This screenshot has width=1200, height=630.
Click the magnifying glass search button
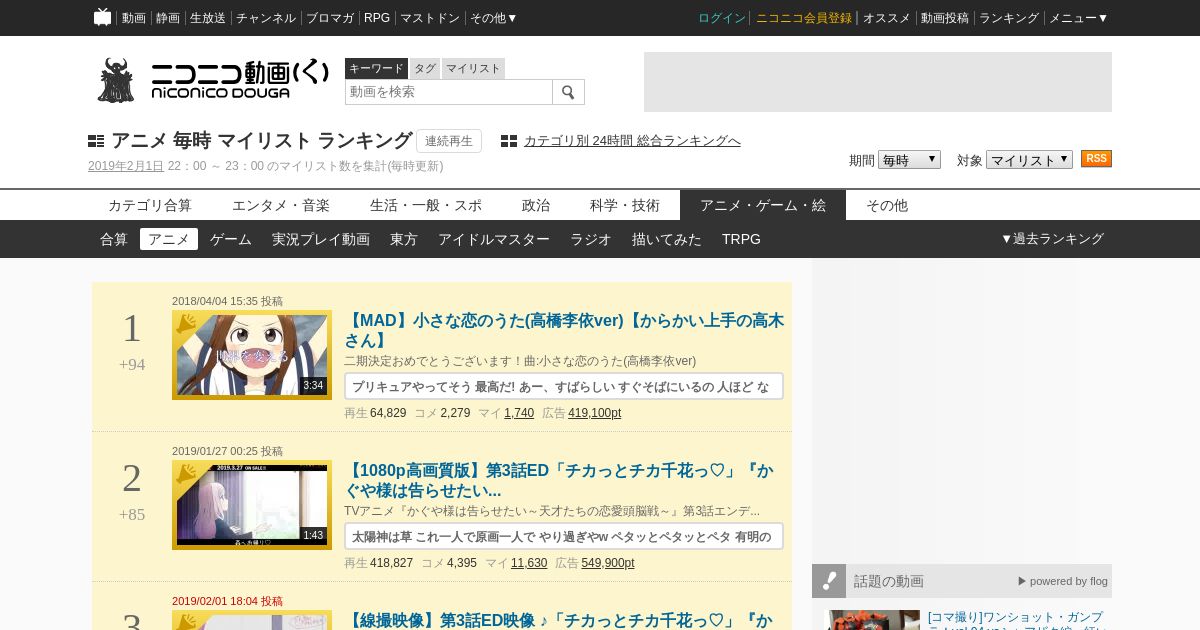pyautogui.click(x=568, y=92)
